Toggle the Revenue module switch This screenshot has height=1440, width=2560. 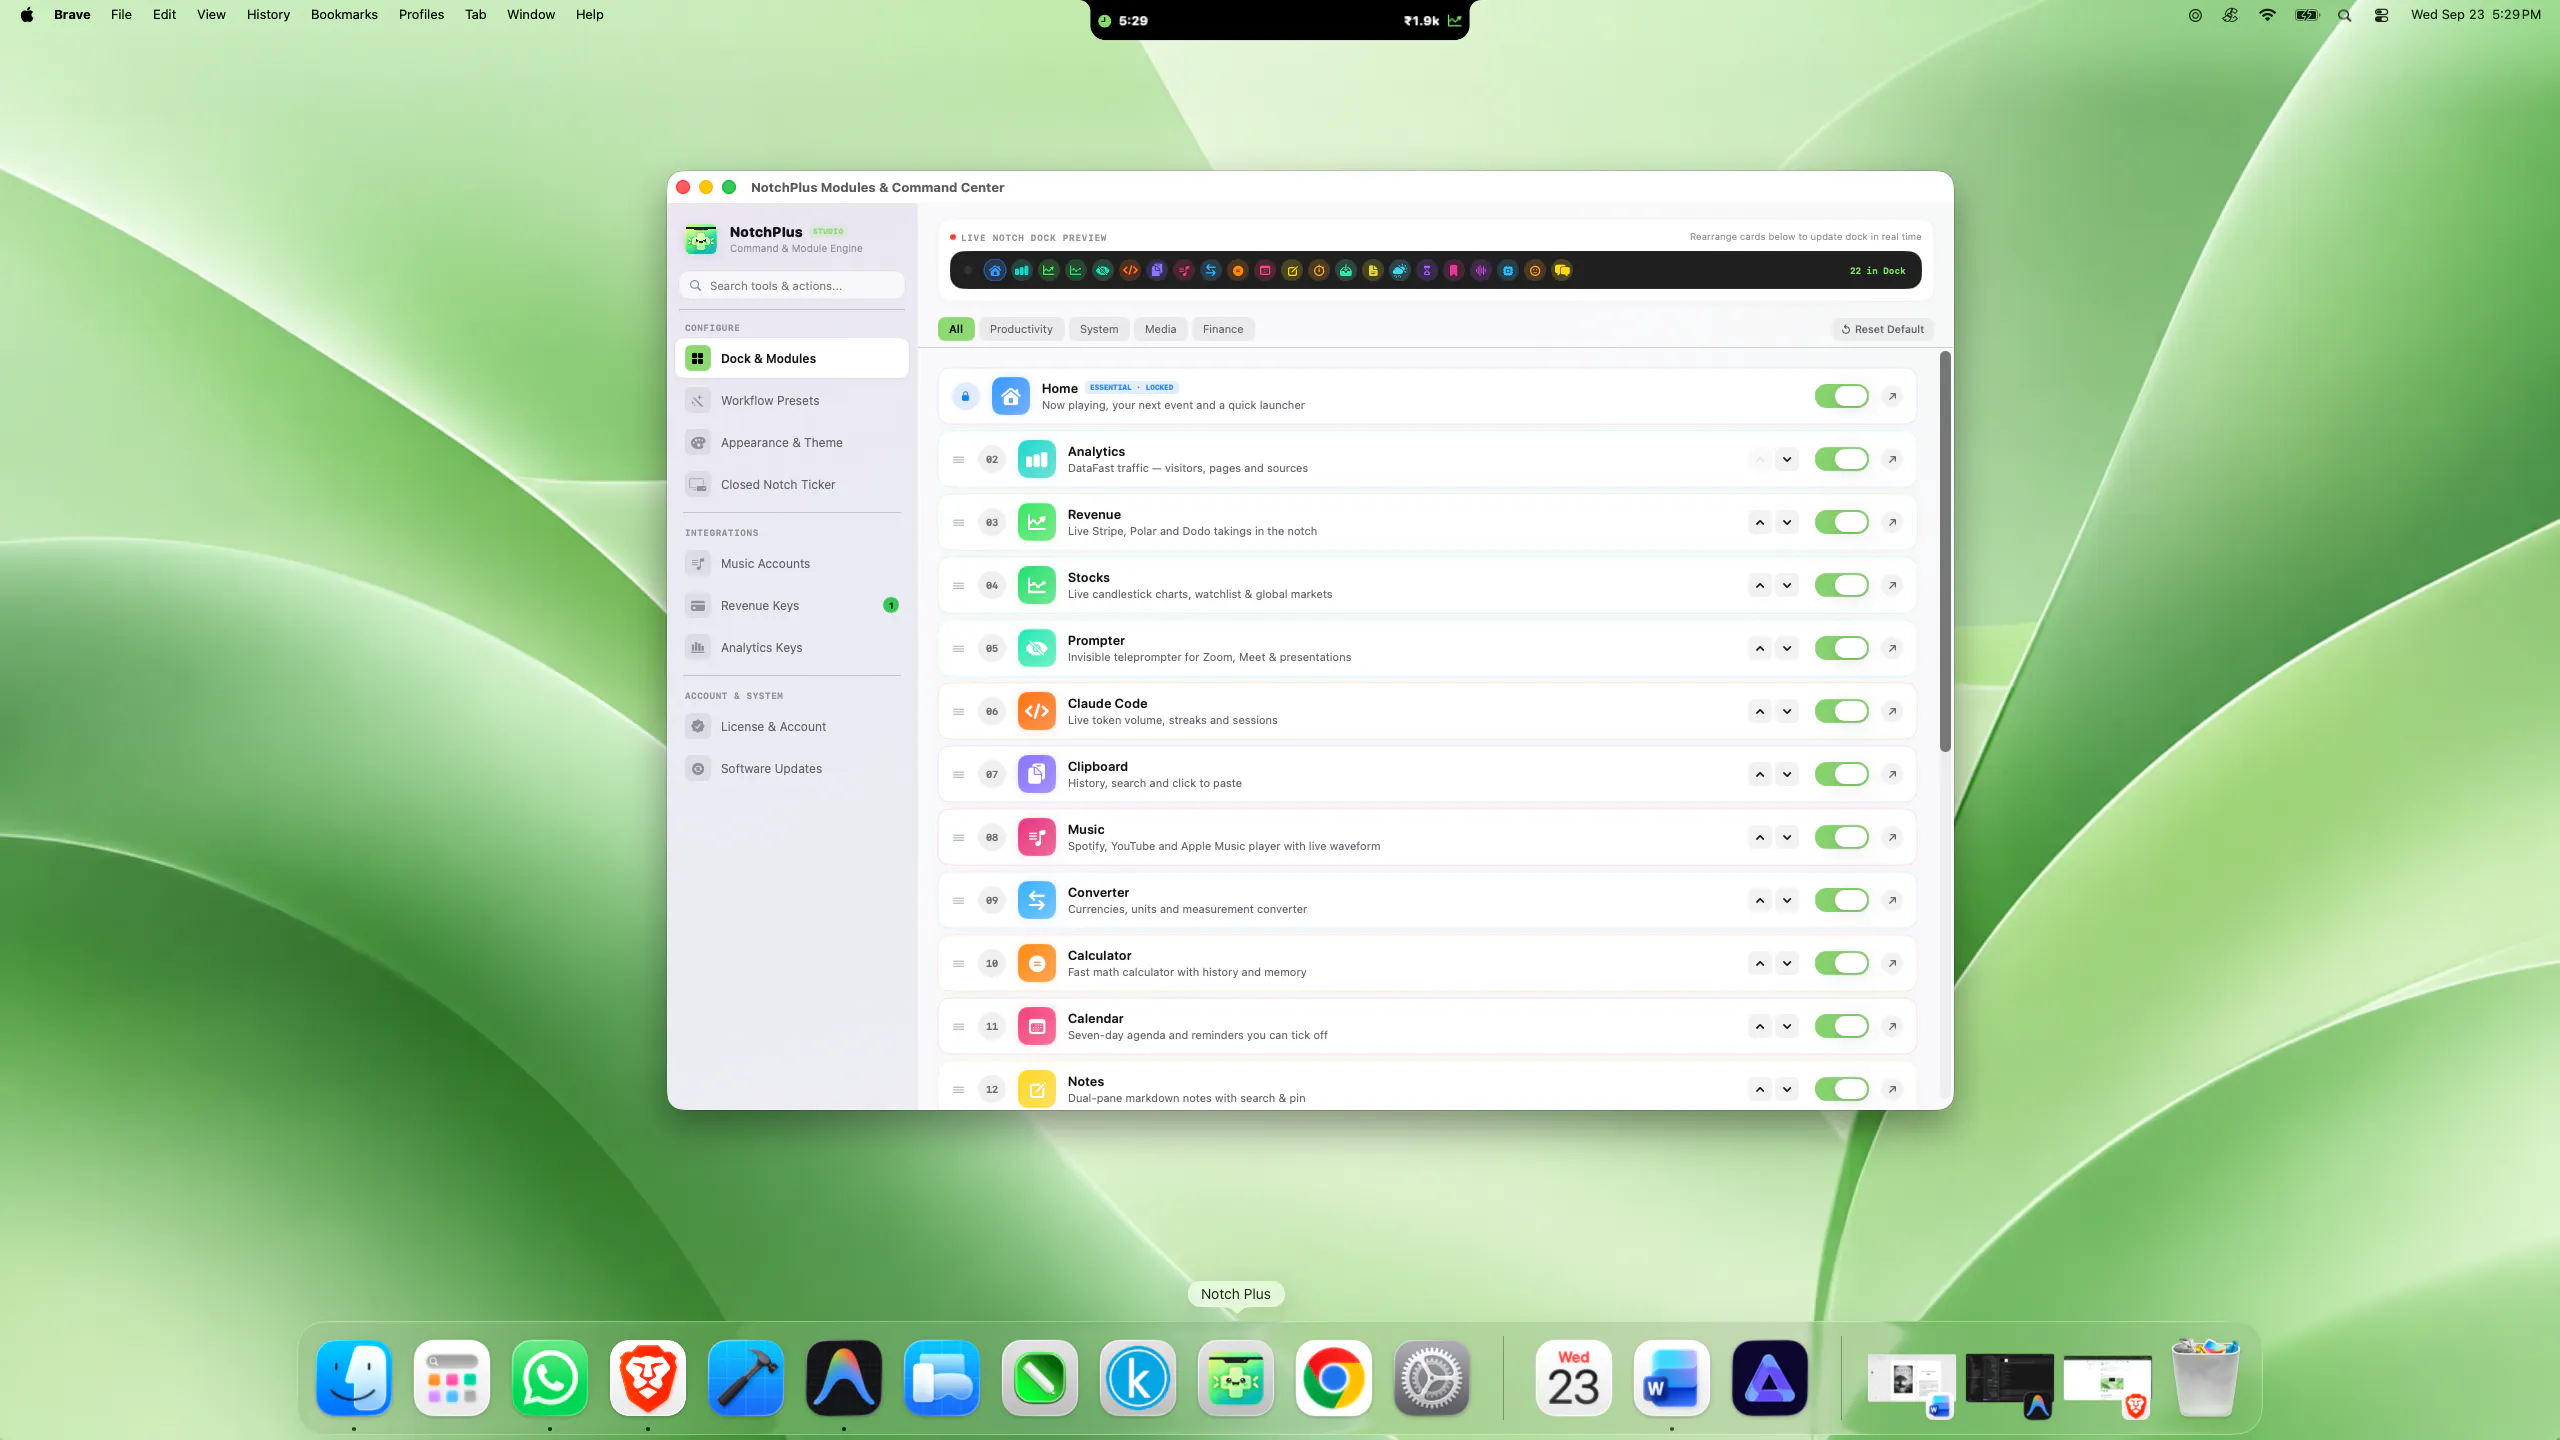click(x=1841, y=522)
